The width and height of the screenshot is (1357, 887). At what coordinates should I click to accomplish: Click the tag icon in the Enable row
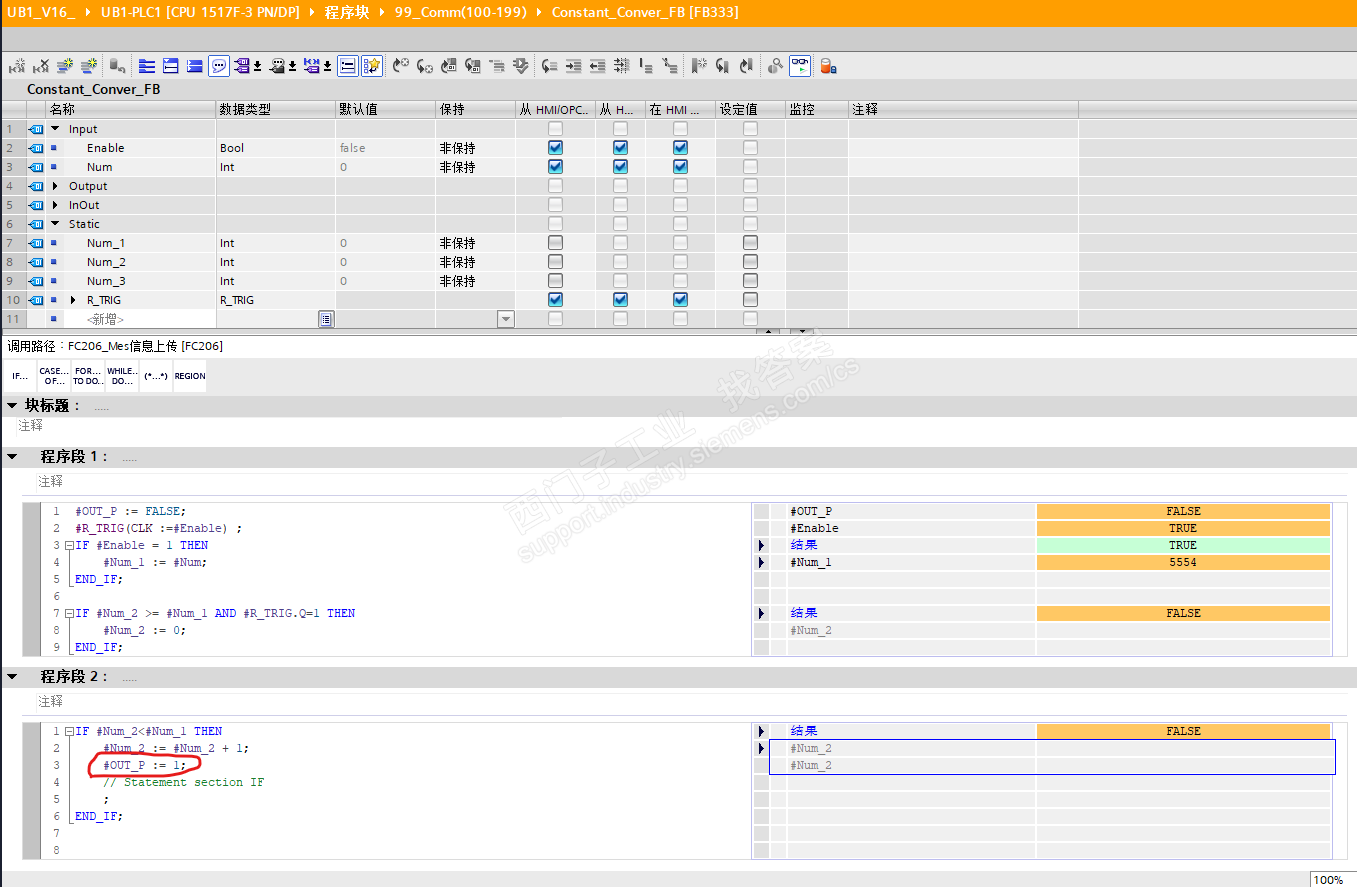pyautogui.click(x=35, y=148)
